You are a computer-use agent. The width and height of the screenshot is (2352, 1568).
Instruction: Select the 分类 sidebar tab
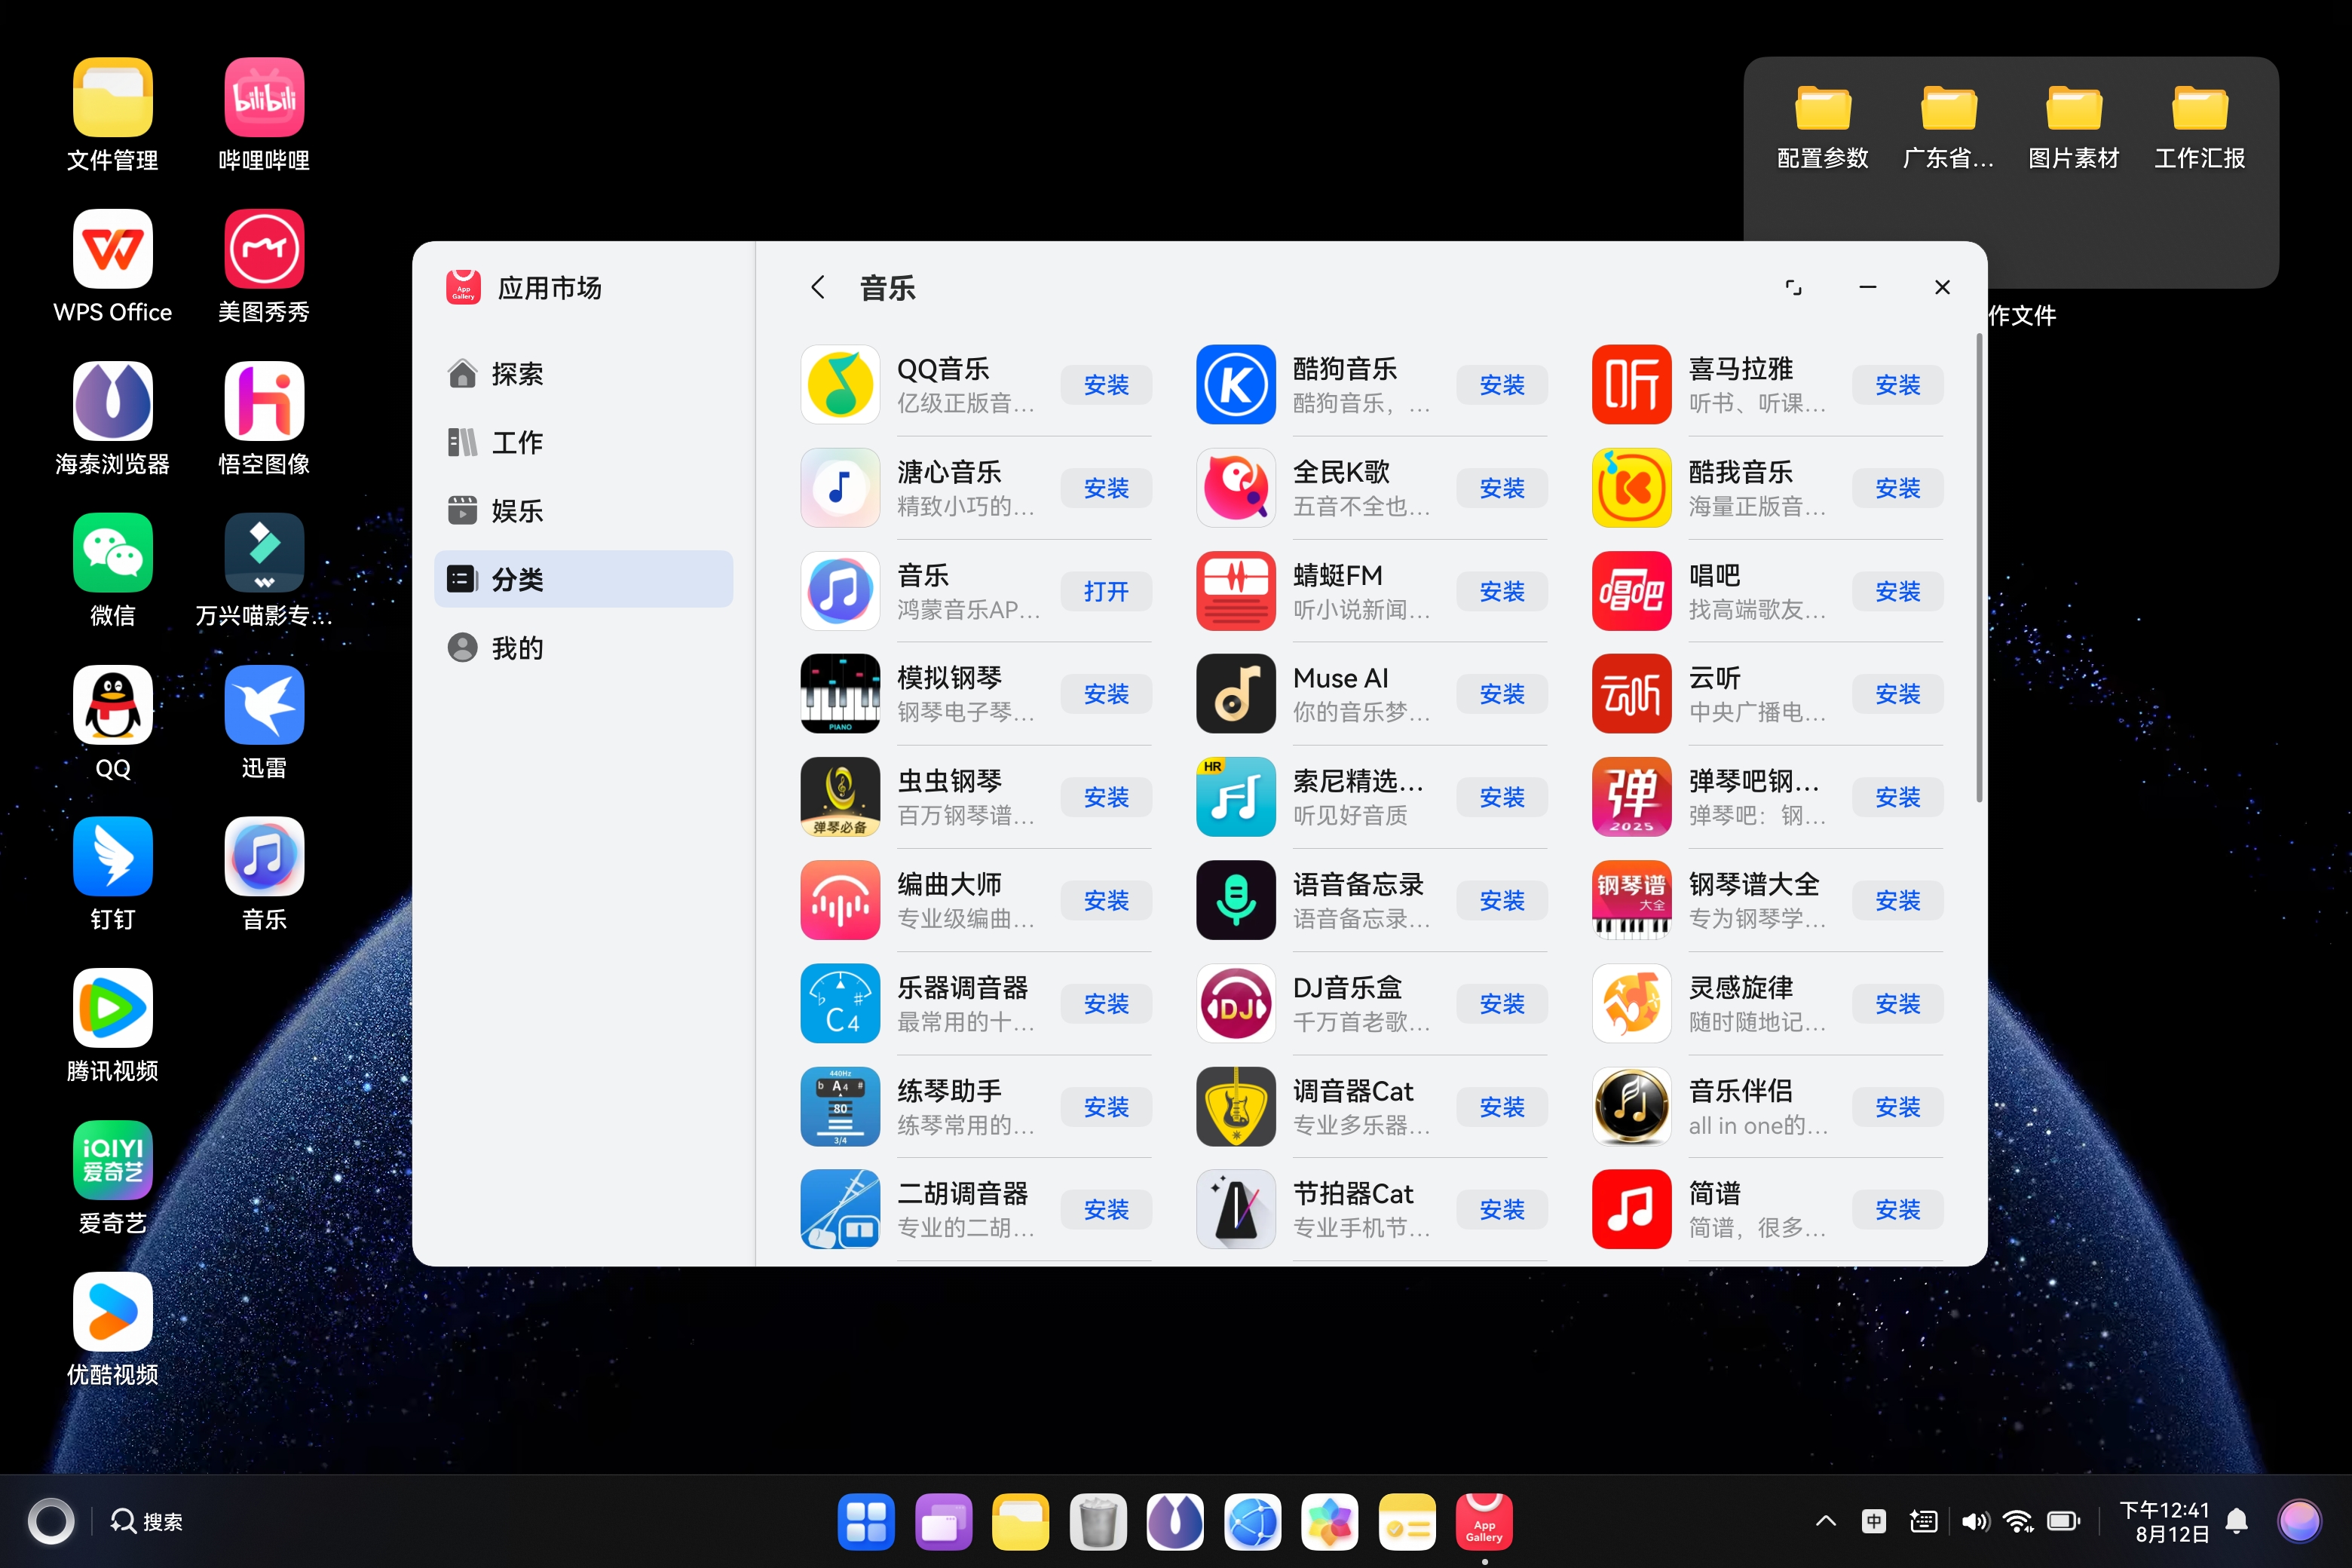[584, 579]
